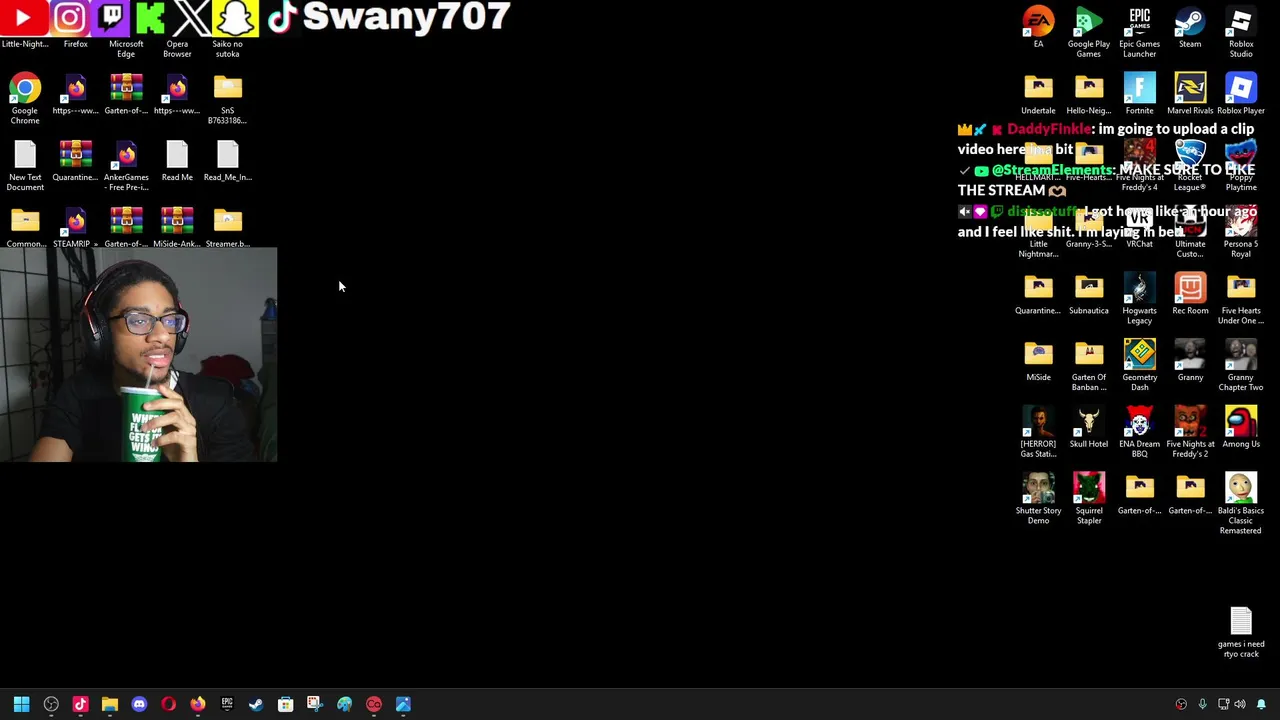Select the MiSide-Ank WinRAR archive

[x=177, y=228]
